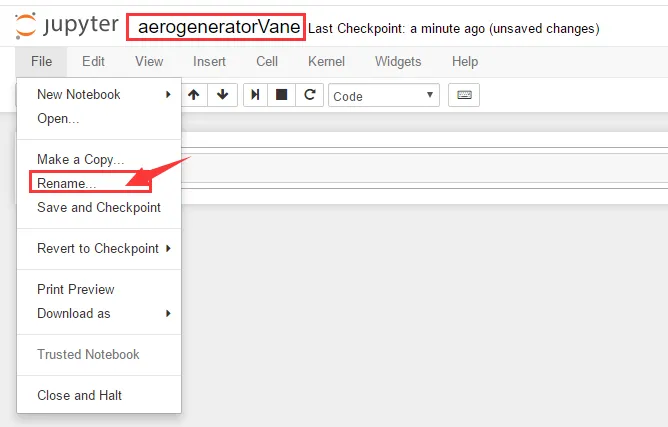Click the aerogeneratorVane notebook title
668x427 pixels.
219,27
